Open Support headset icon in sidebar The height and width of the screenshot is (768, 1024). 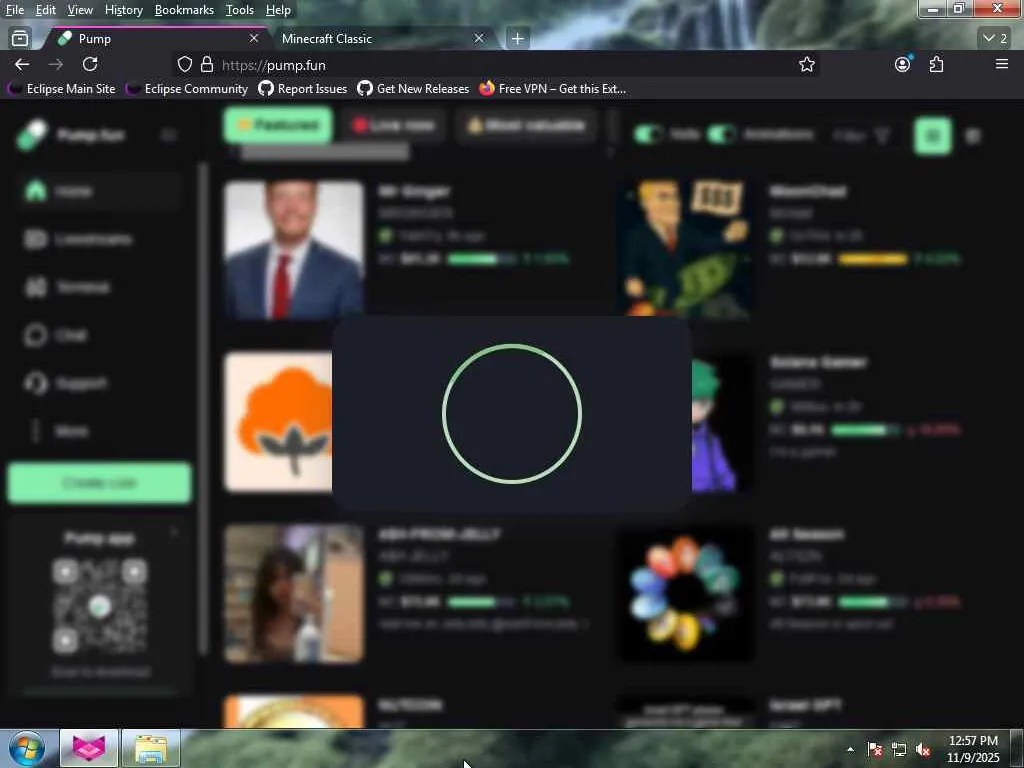(35, 383)
